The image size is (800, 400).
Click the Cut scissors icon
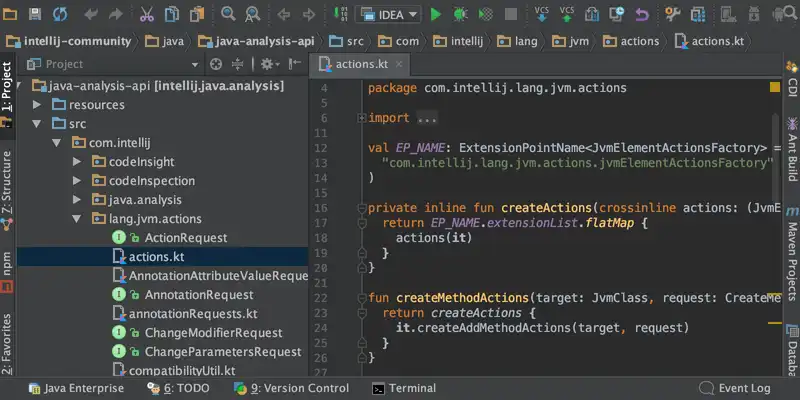[147, 14]
